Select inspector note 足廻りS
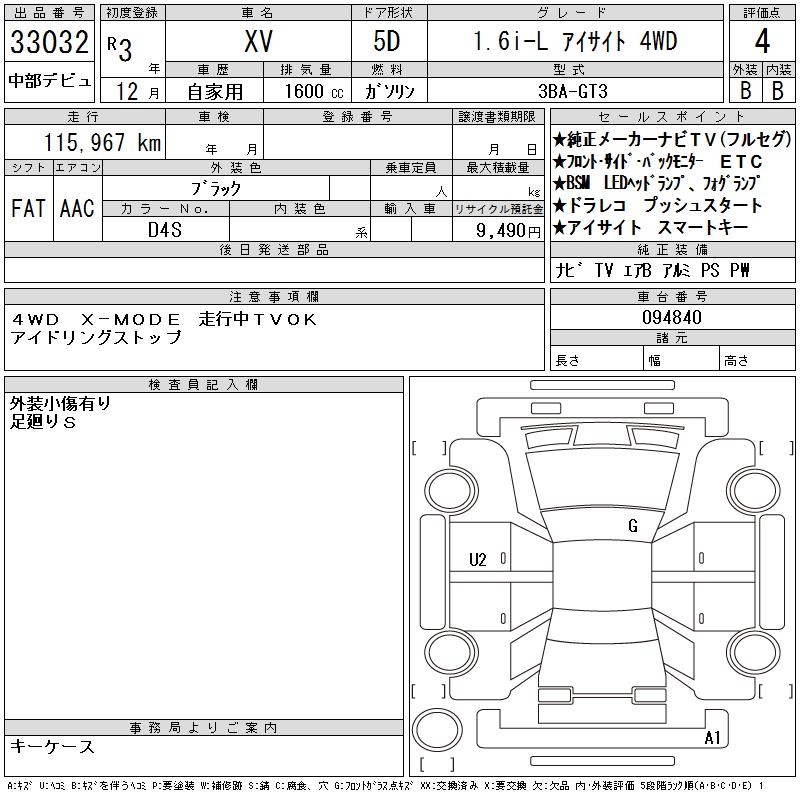This screenshot has height=800, width=800. click(x=43, y=421)
